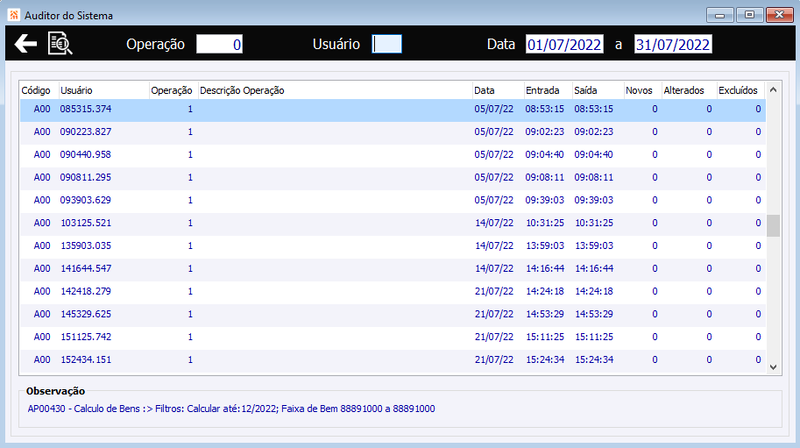The image size is (800, 448).
Task: Click the search document magnifier icon
Action: (x=60, y=43)
